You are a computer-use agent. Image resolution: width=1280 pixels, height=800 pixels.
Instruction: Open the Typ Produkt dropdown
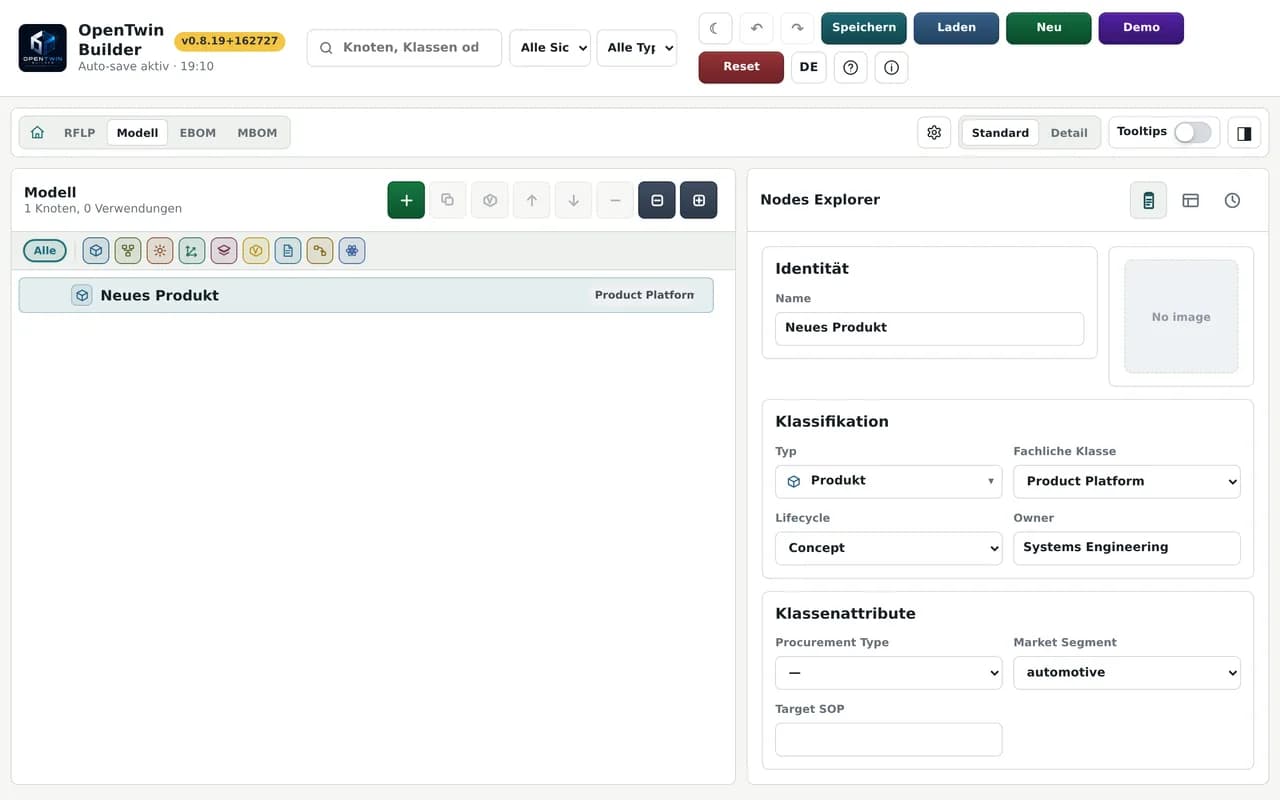coord(889,481)
